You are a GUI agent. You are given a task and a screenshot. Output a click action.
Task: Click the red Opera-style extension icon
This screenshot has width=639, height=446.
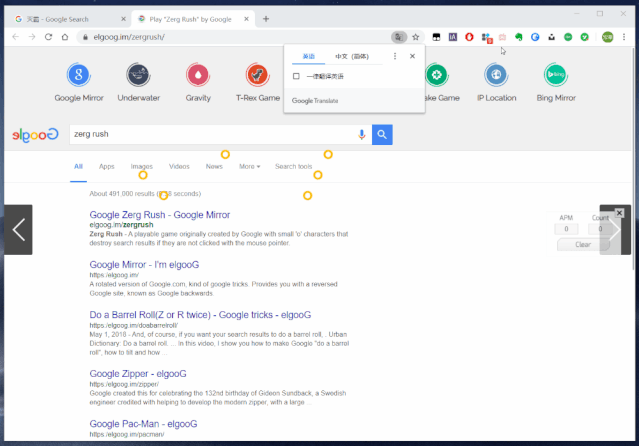pos(469,37)
